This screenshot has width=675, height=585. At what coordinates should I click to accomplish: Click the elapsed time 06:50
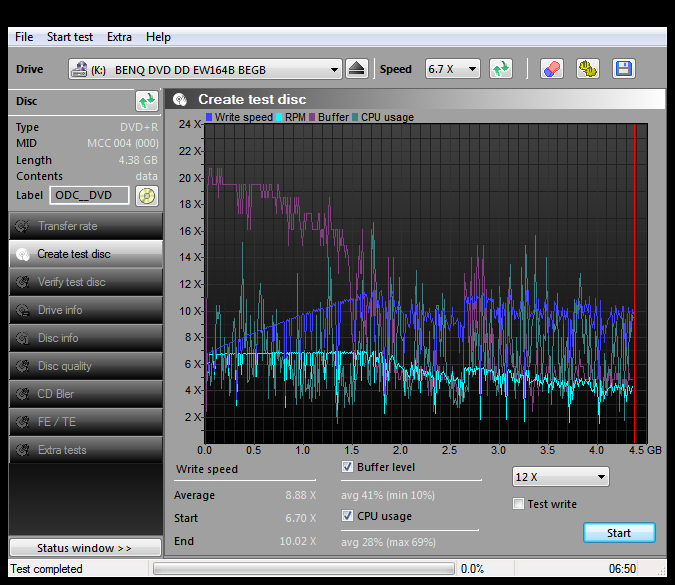click(x=622, y=569)
